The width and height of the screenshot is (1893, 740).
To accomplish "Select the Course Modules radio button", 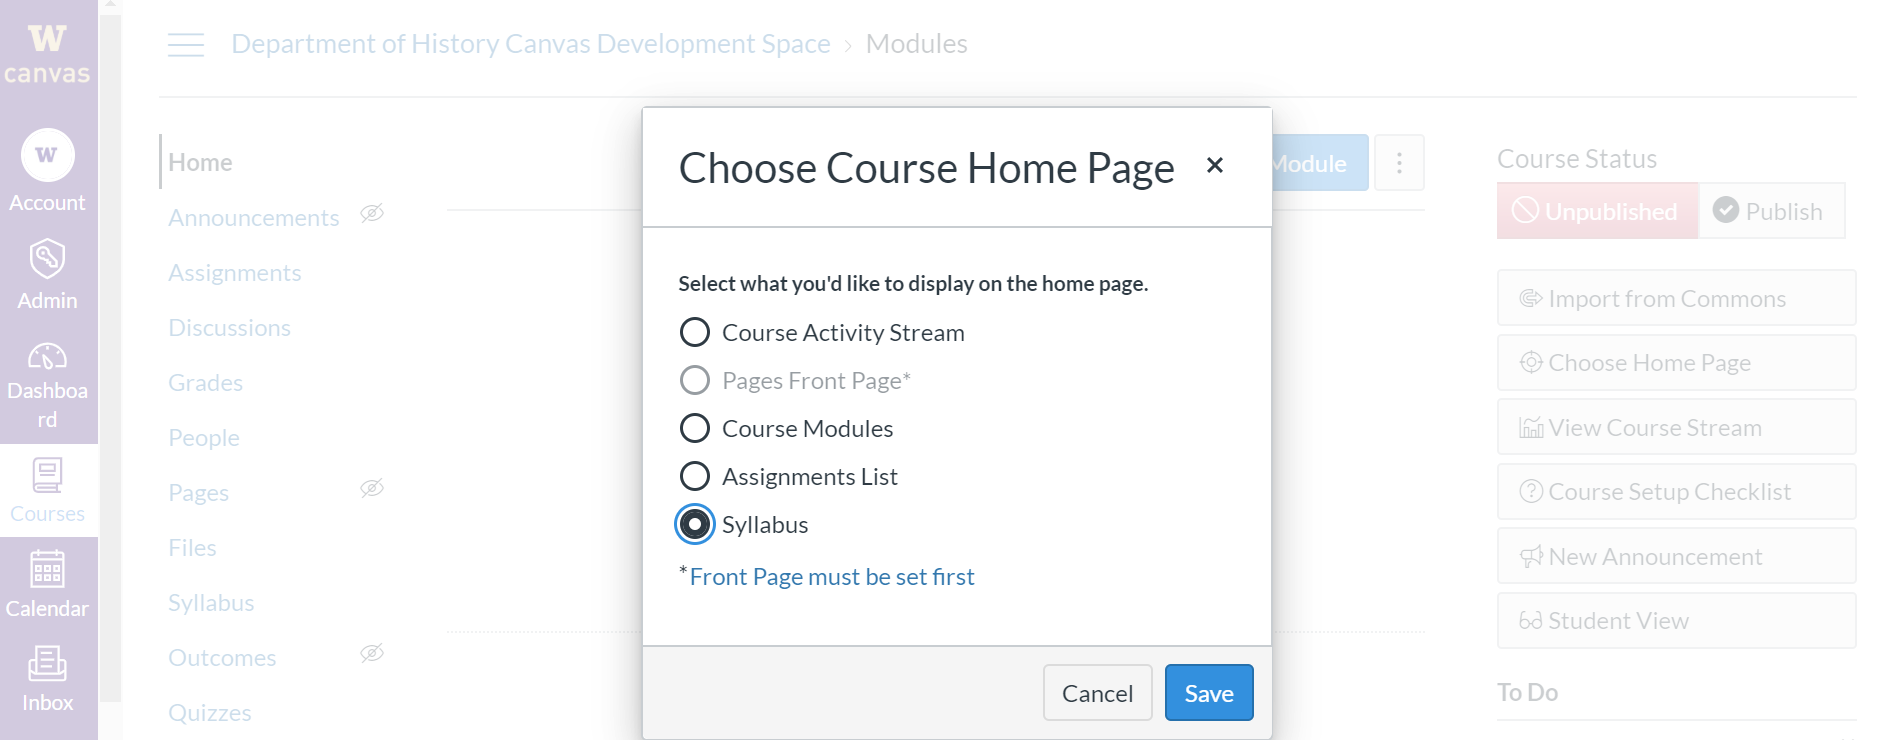I will click(695, 428).
